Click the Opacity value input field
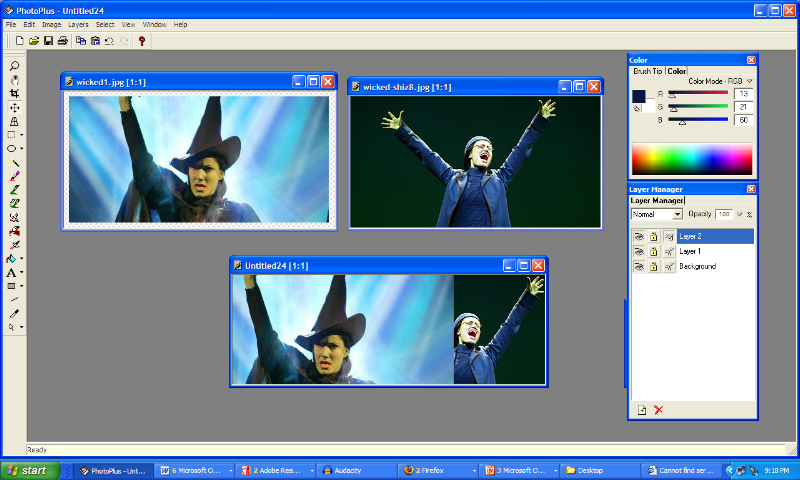 tap(724, 214)
